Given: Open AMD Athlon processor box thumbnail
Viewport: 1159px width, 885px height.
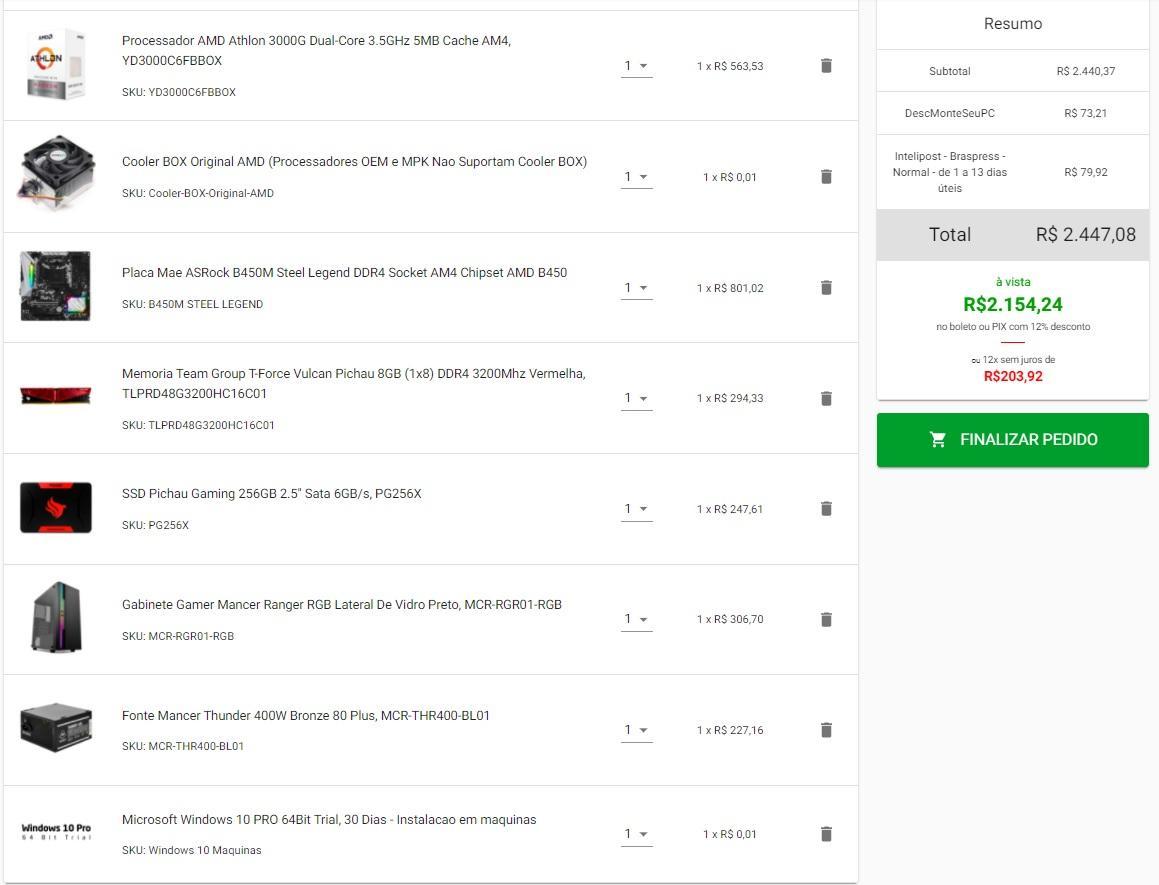Looking at the screenshot, I should pos(56,64).
